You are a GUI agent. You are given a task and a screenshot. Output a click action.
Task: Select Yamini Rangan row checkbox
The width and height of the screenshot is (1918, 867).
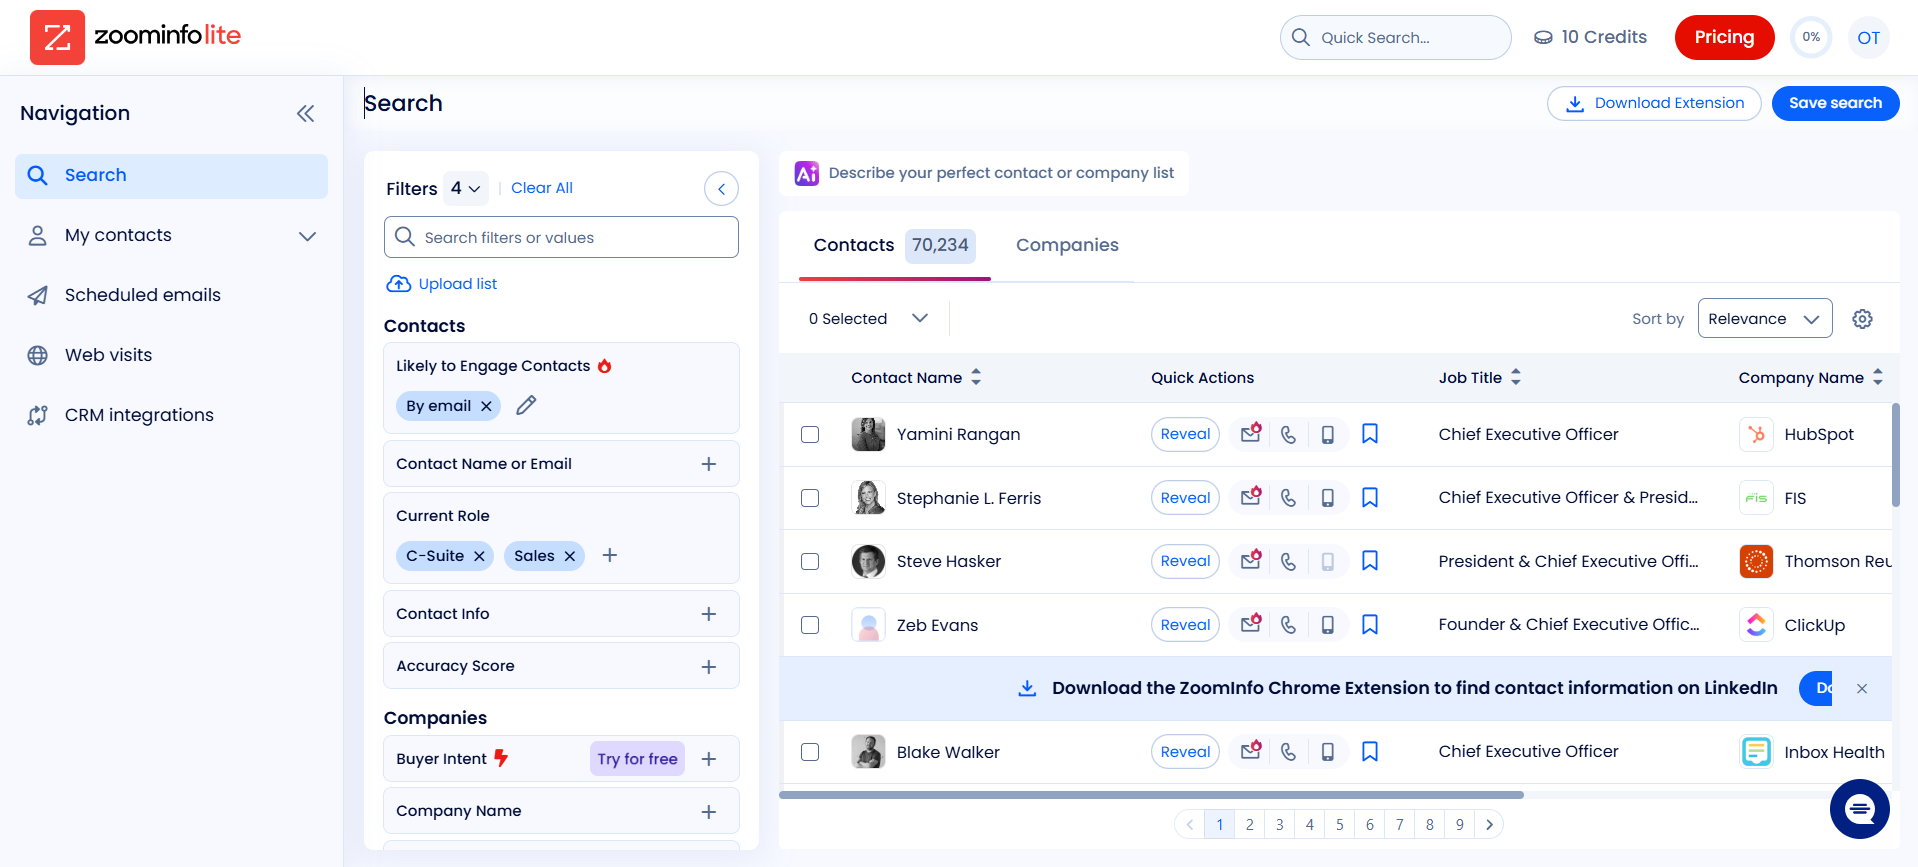pos(810,435)
